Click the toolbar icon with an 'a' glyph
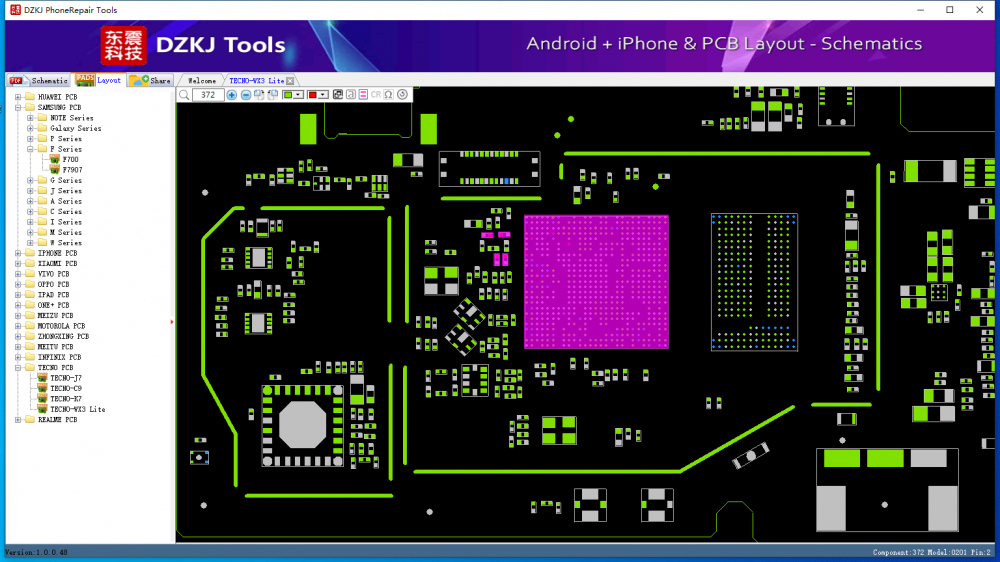Image resolution: width=1000 pixels, height=562 pixels. [351, 95]
